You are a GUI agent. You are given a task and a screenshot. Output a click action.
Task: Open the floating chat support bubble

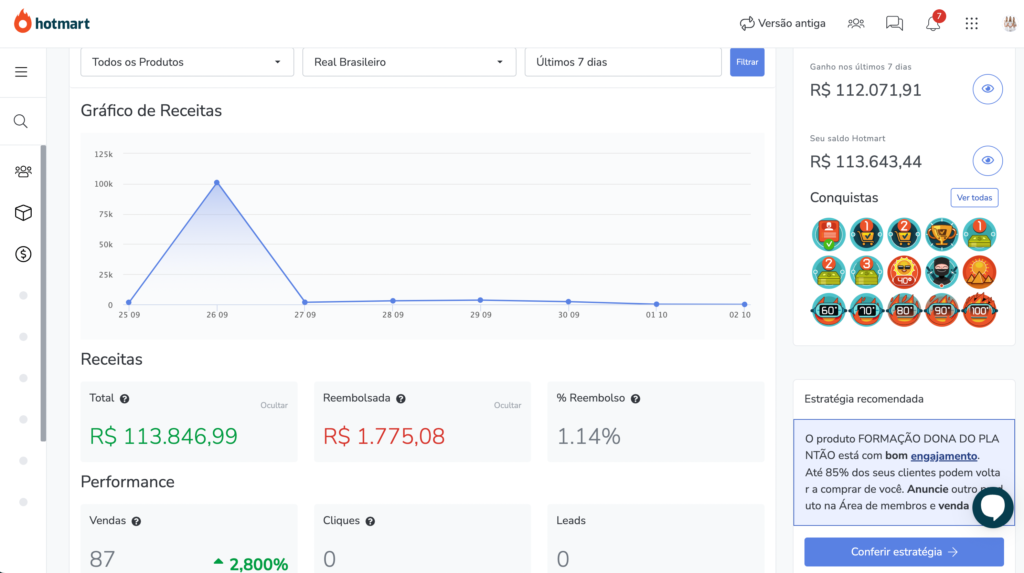993,507
